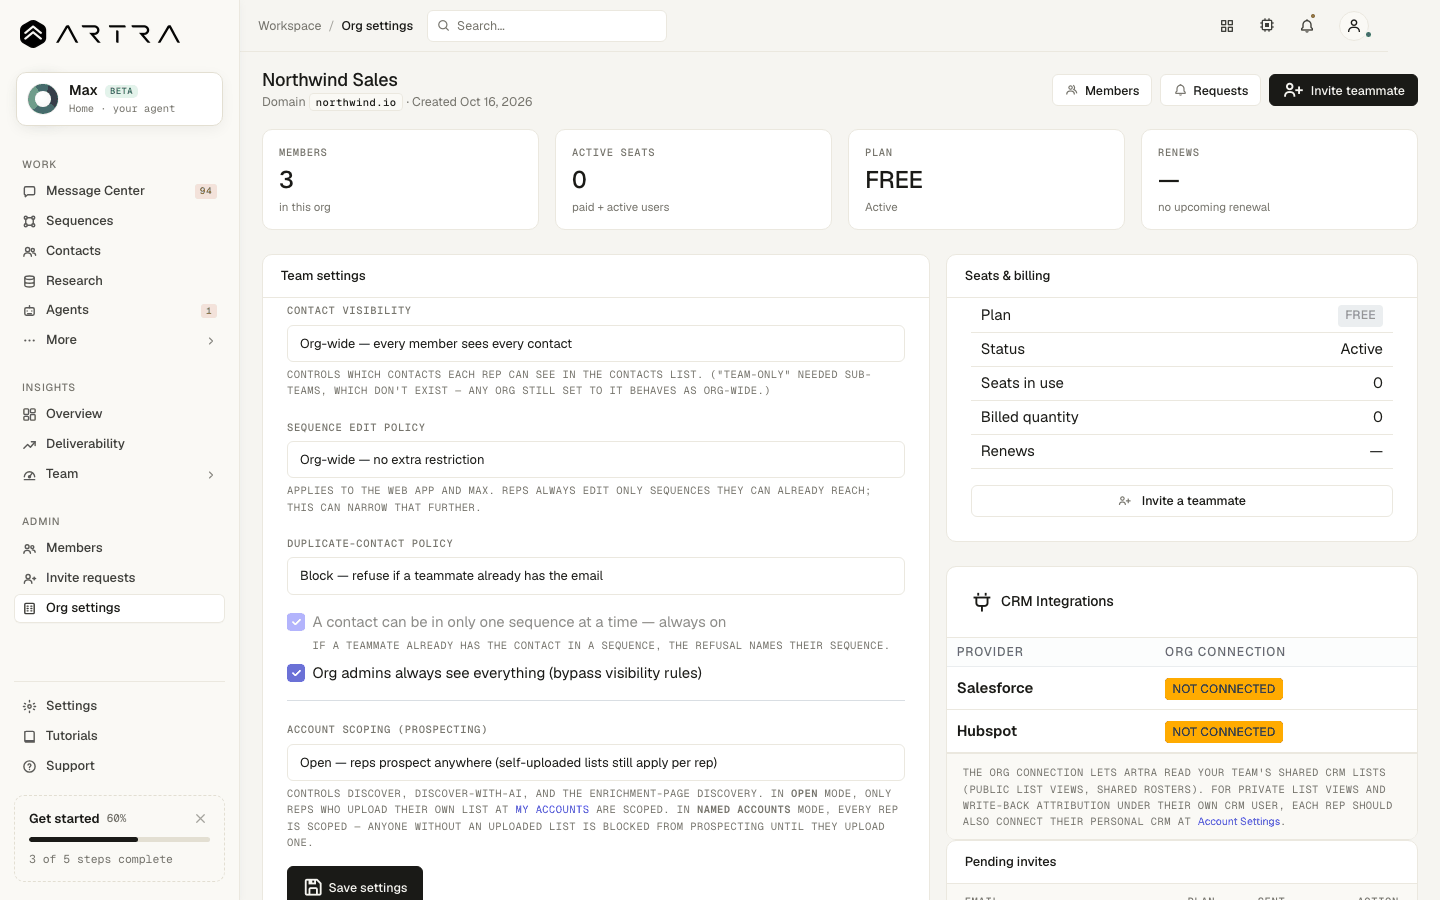
Task: Open Contacts from sidebar
Action: [120, 251]
